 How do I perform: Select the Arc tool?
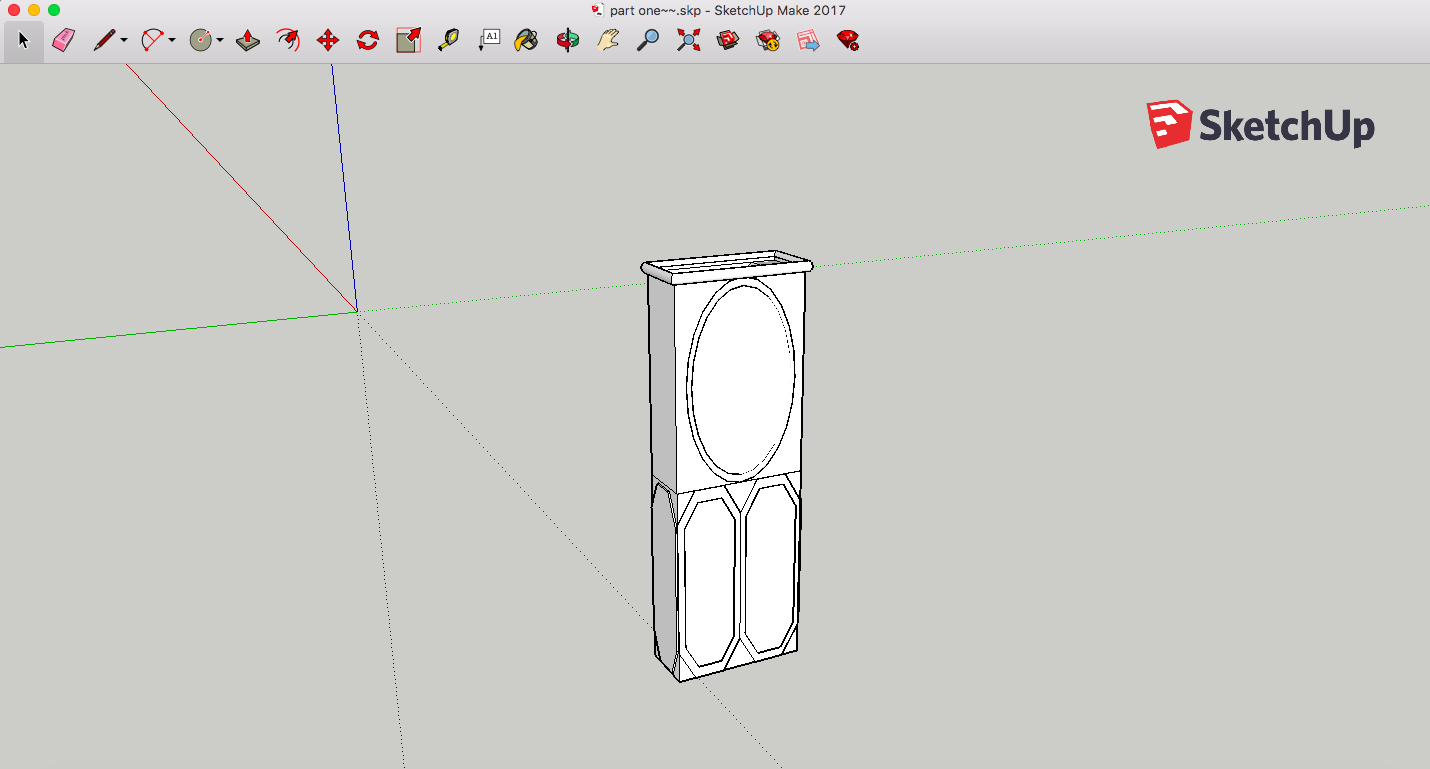point(152,40)
